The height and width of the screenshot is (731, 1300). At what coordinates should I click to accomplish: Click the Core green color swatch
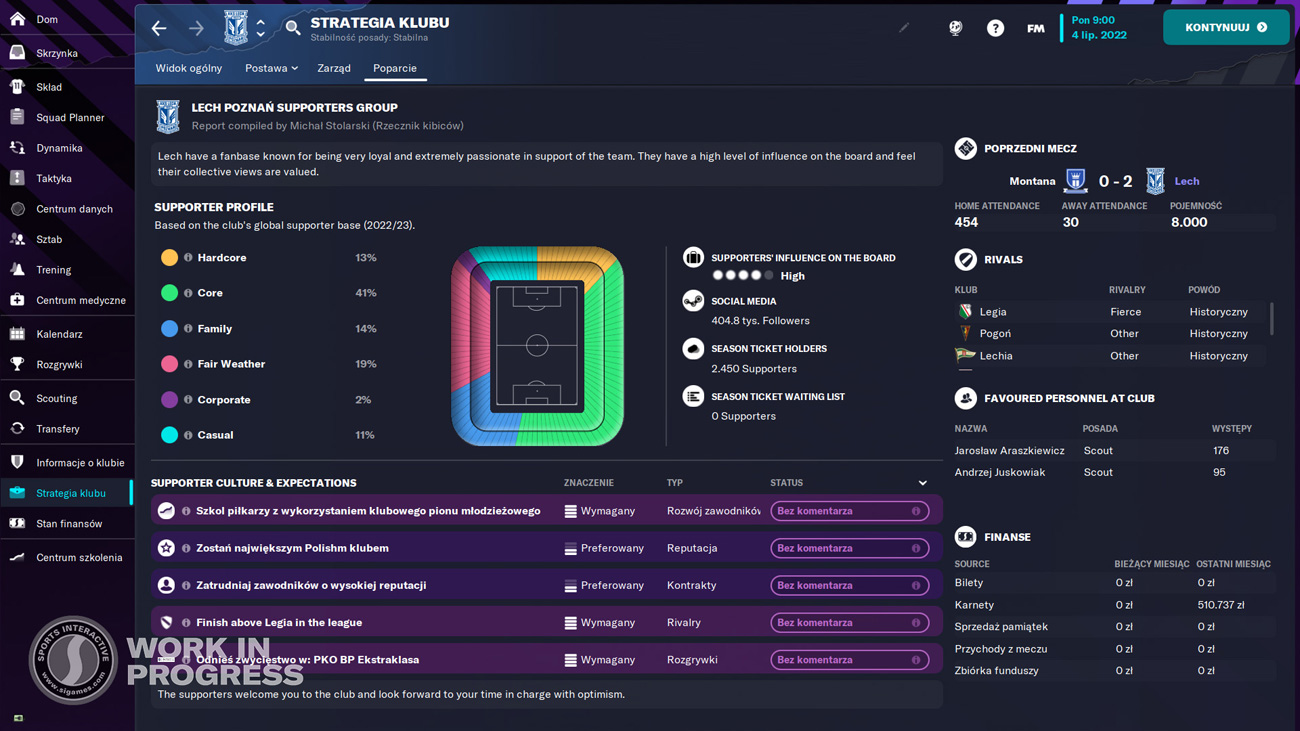click(x=169, y=293)
